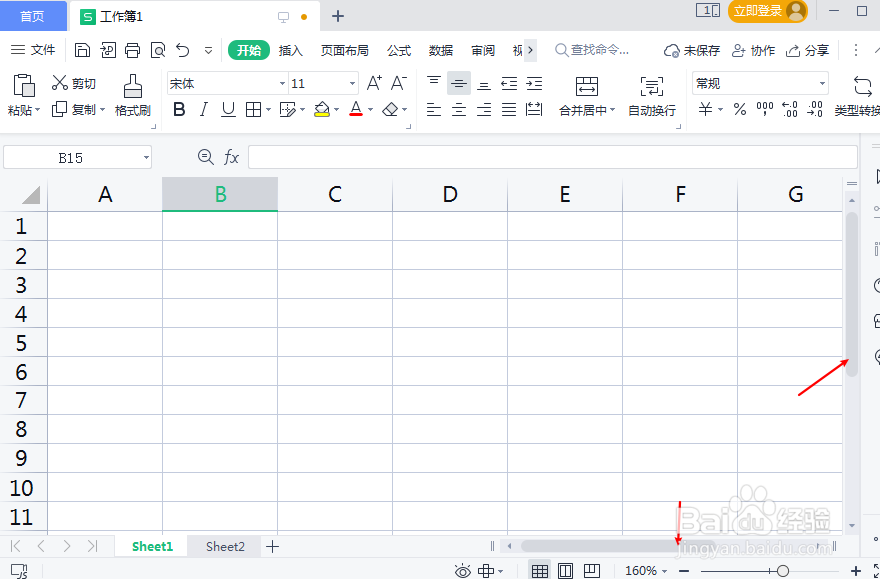Align text left horizontally
Screen dimensions: 880x579
click(x=434, y=109)
